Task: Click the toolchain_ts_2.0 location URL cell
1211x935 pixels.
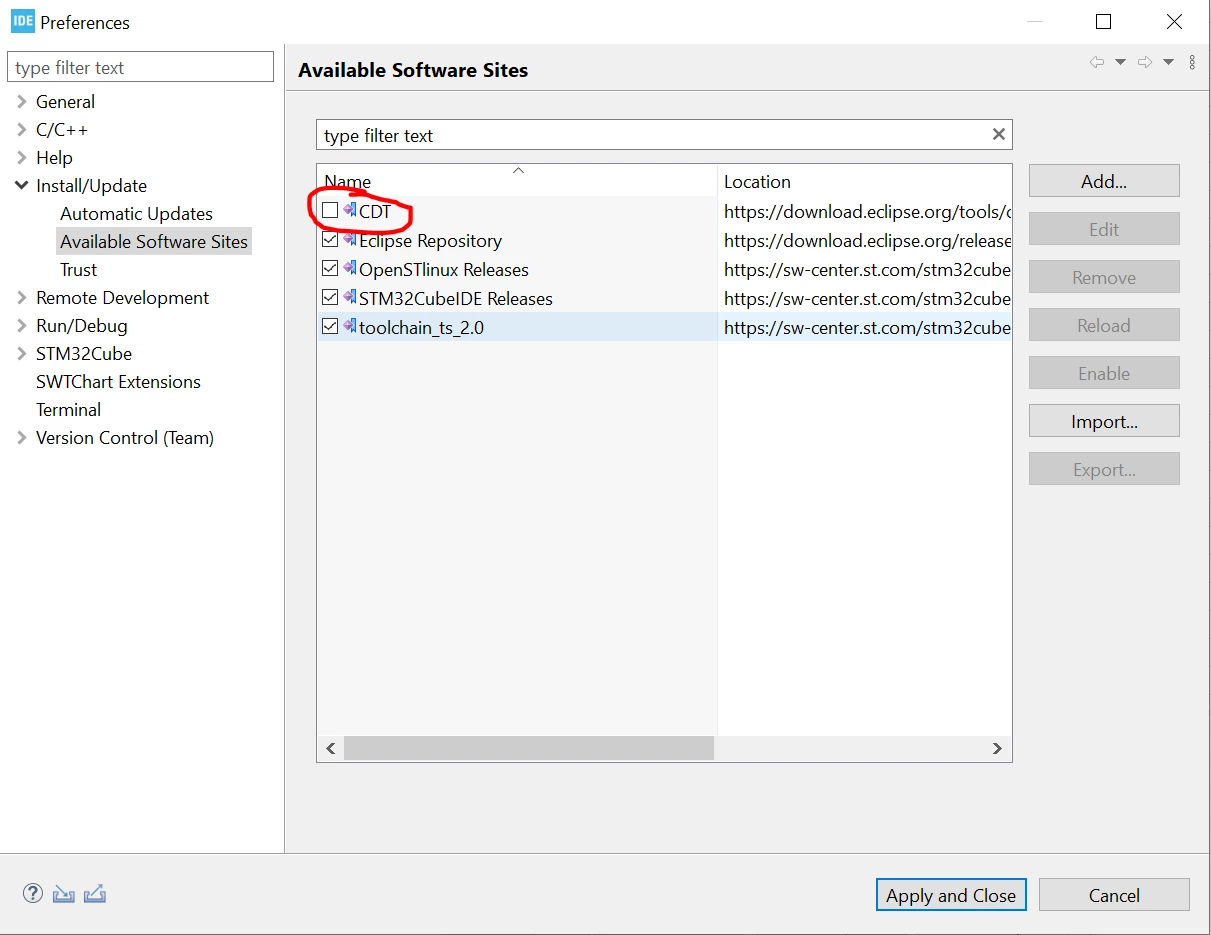Action: [865, 327]
